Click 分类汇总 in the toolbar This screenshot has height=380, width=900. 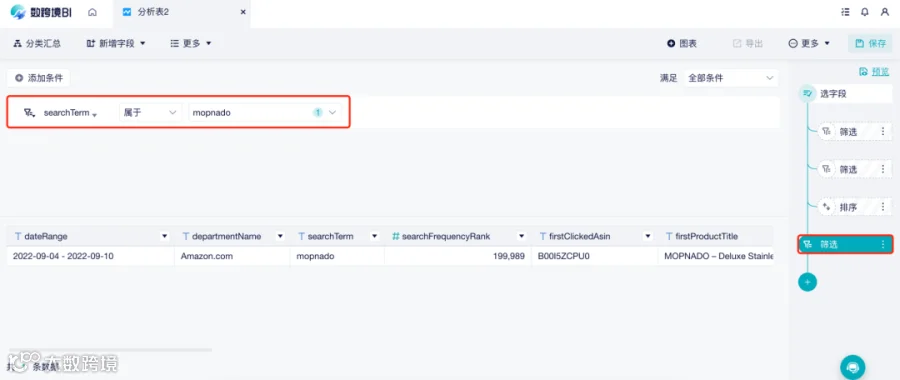point(37,43)
